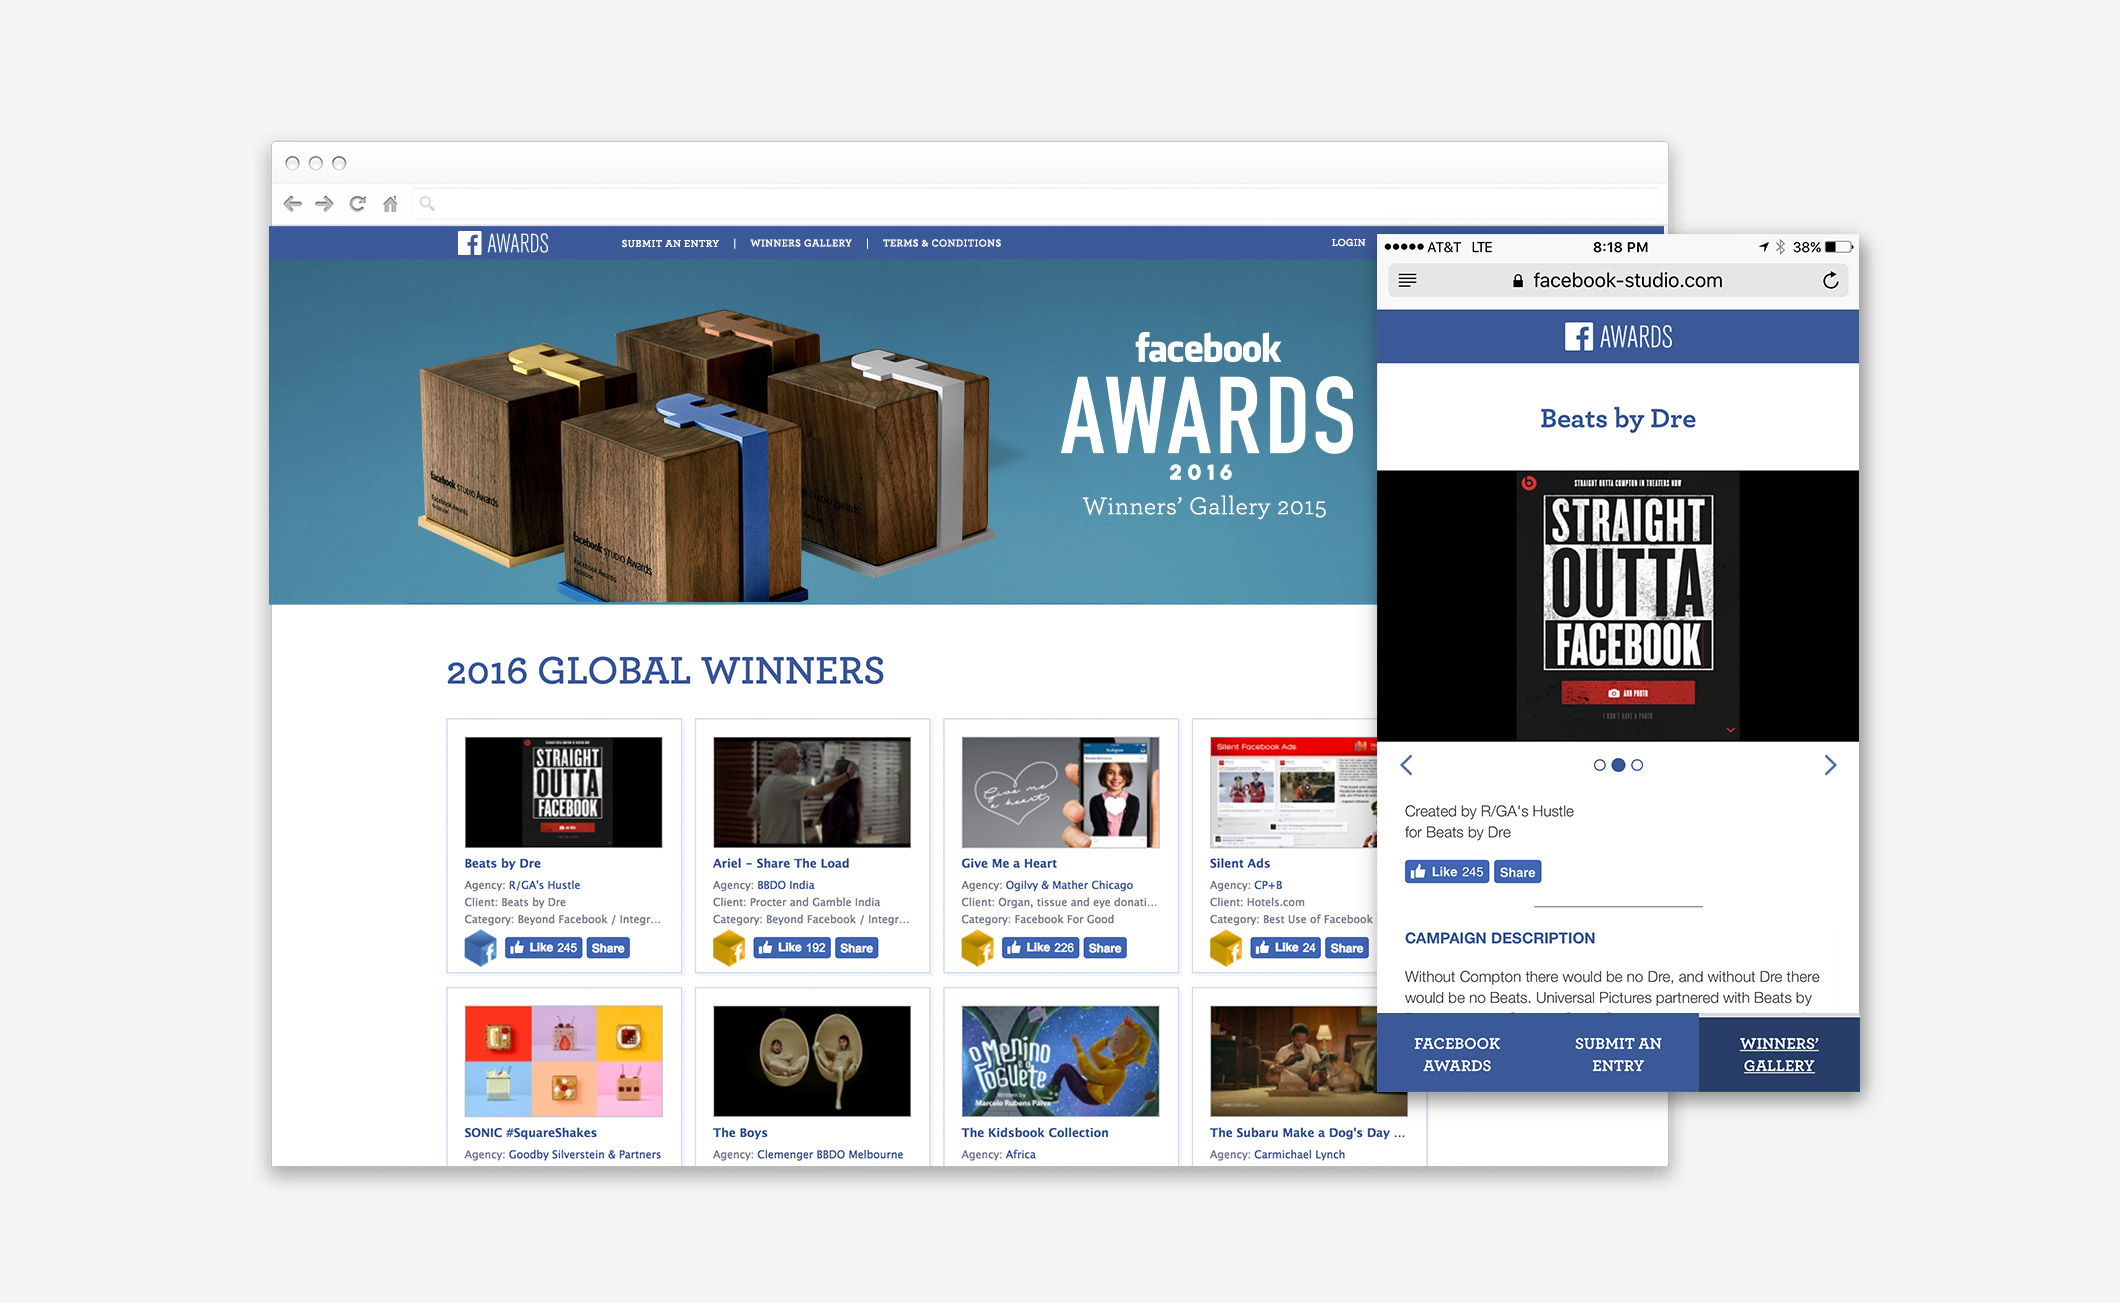This screenshot has height=1303, width=2120.
Task: Click the Login link in desktop header
Action: [x=1348, y=243]
